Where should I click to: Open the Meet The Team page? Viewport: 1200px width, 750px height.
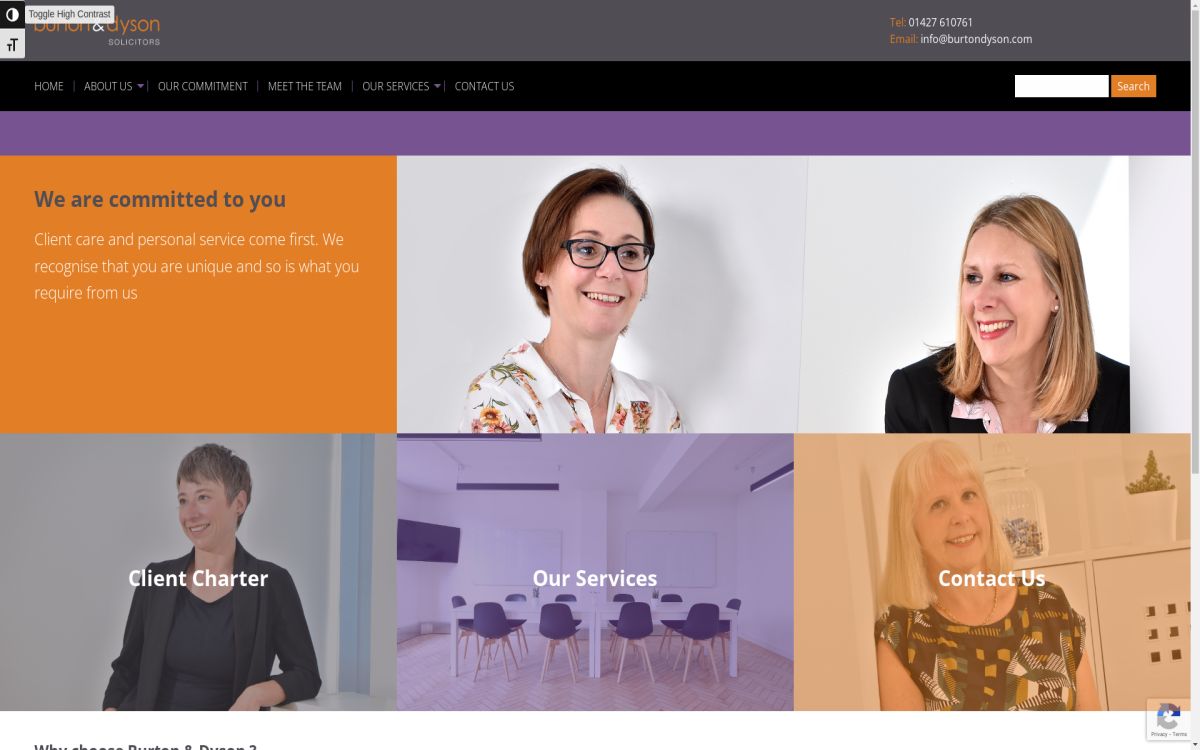pos(305,86)
